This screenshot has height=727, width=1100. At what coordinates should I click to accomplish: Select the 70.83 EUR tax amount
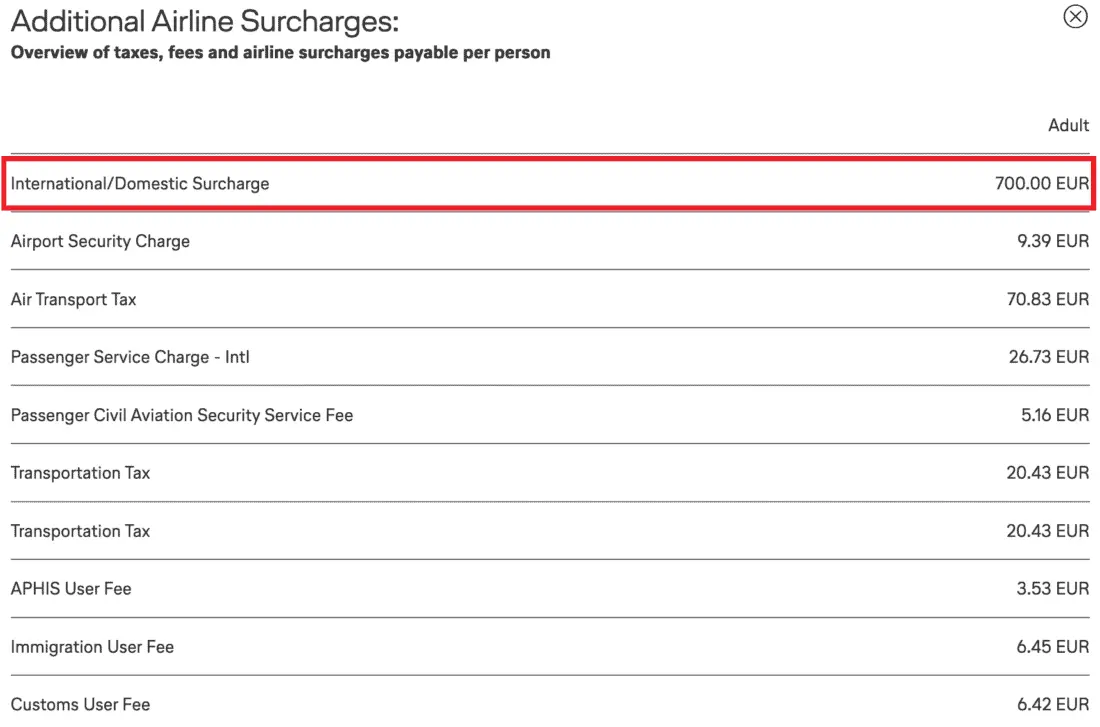pos(1047,299)
